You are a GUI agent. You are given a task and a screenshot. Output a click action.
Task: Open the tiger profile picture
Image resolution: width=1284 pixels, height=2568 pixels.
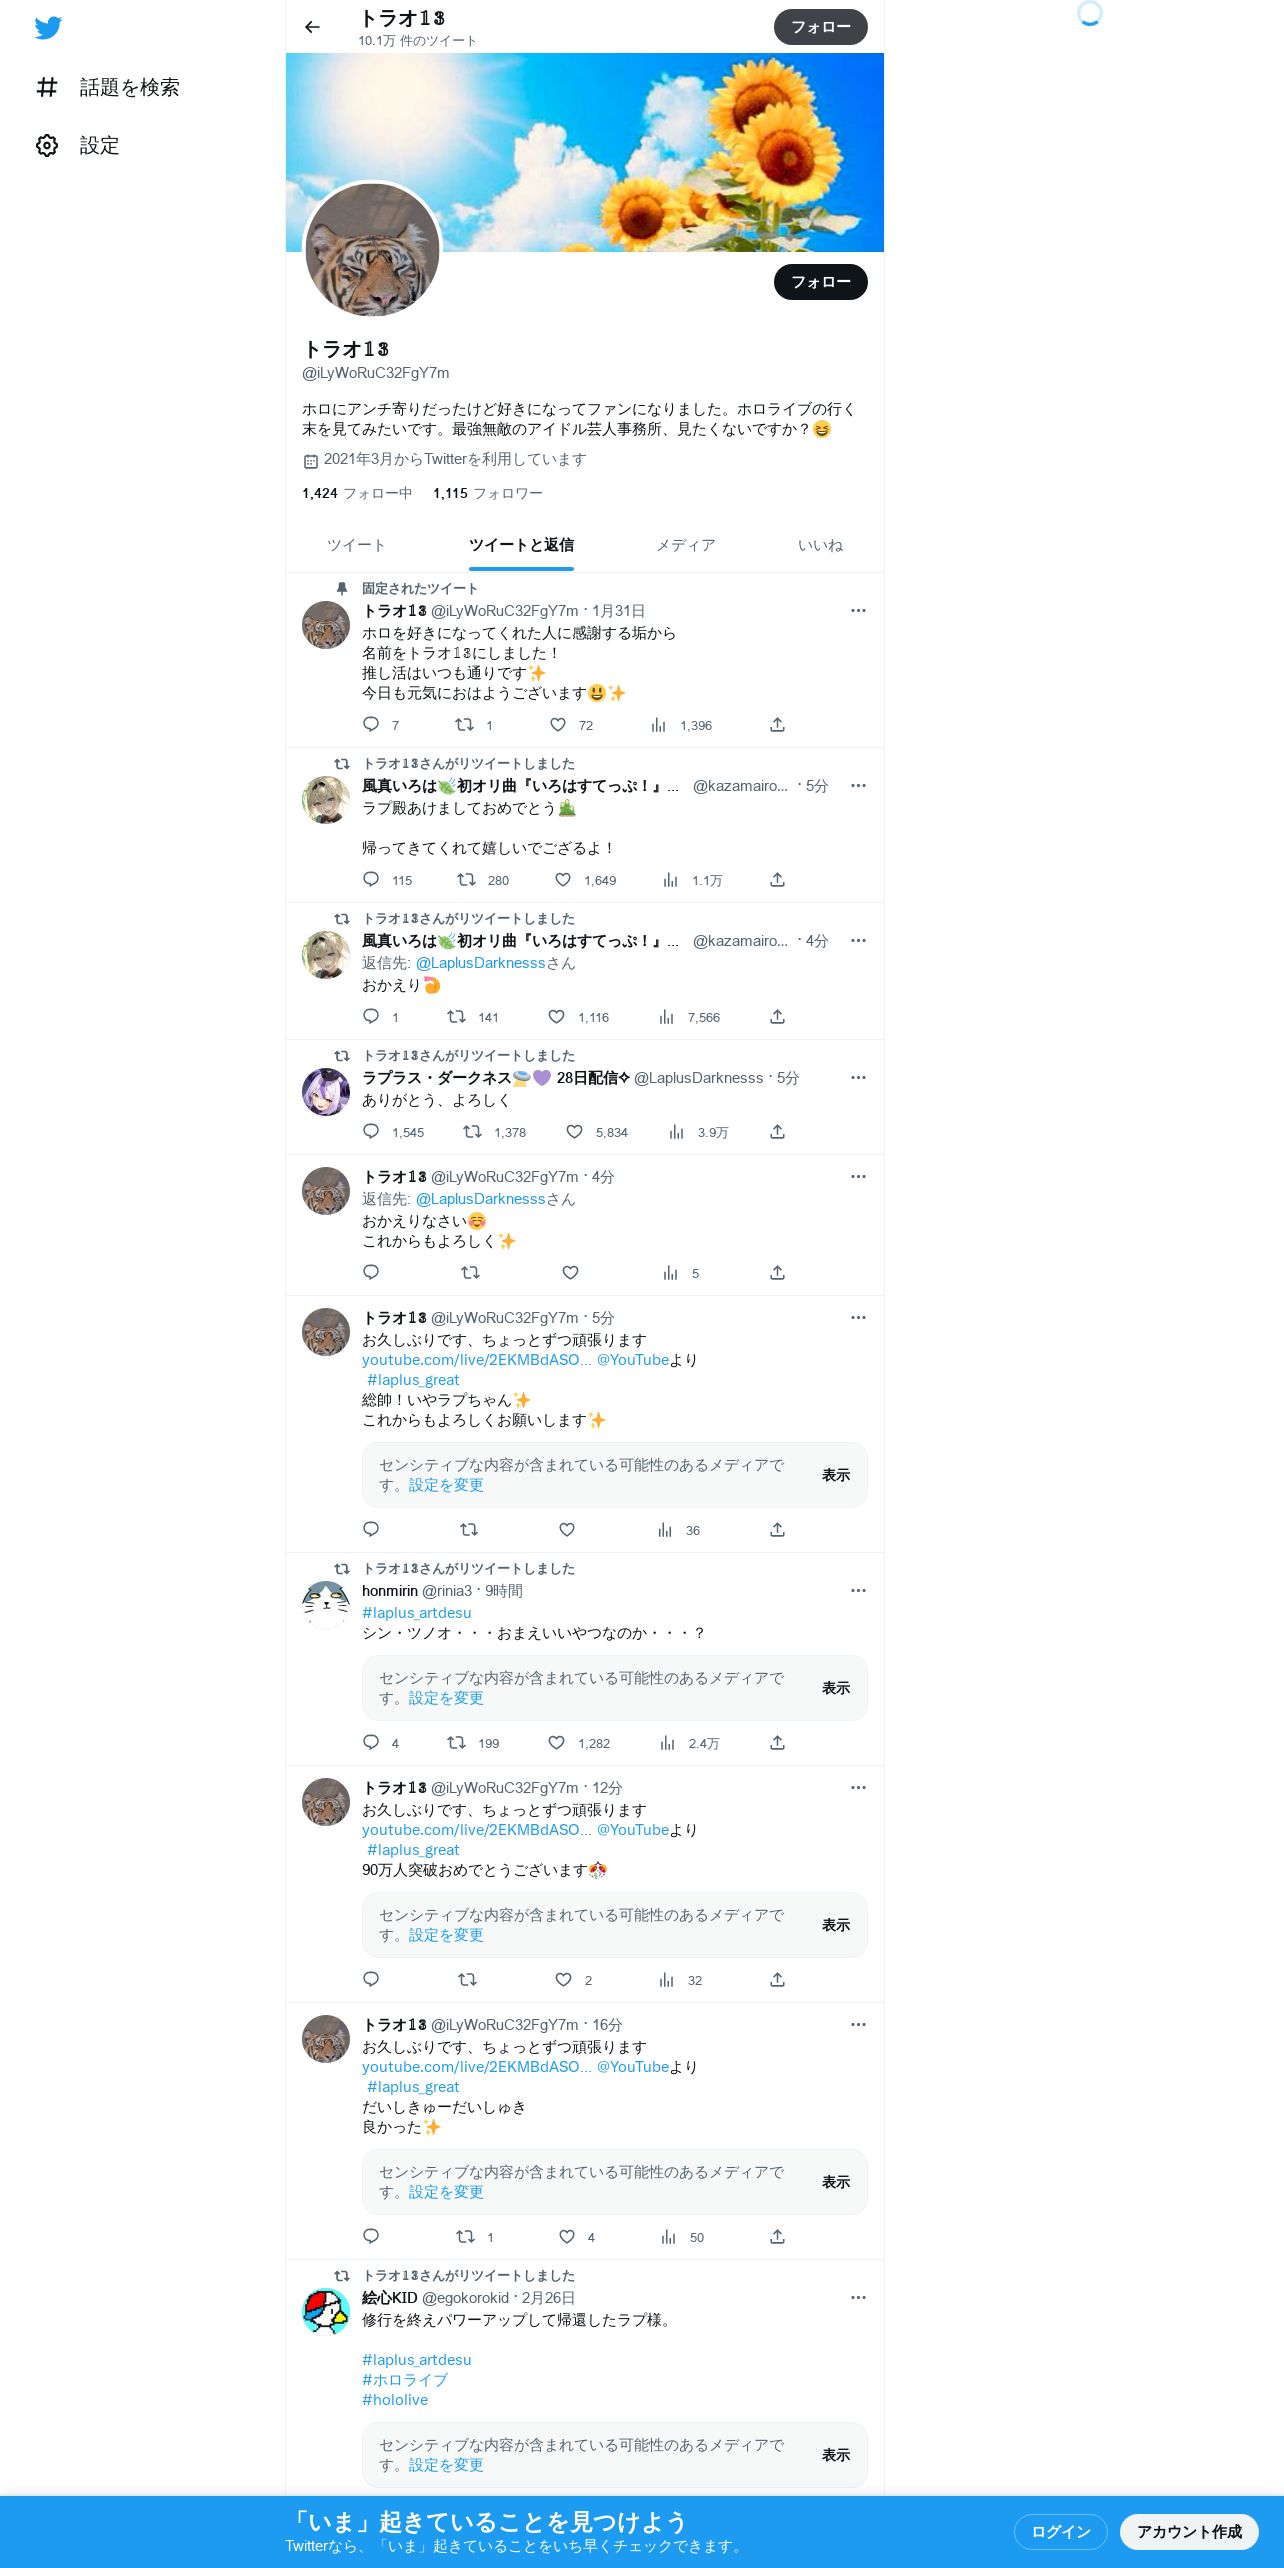click(372, 250)
